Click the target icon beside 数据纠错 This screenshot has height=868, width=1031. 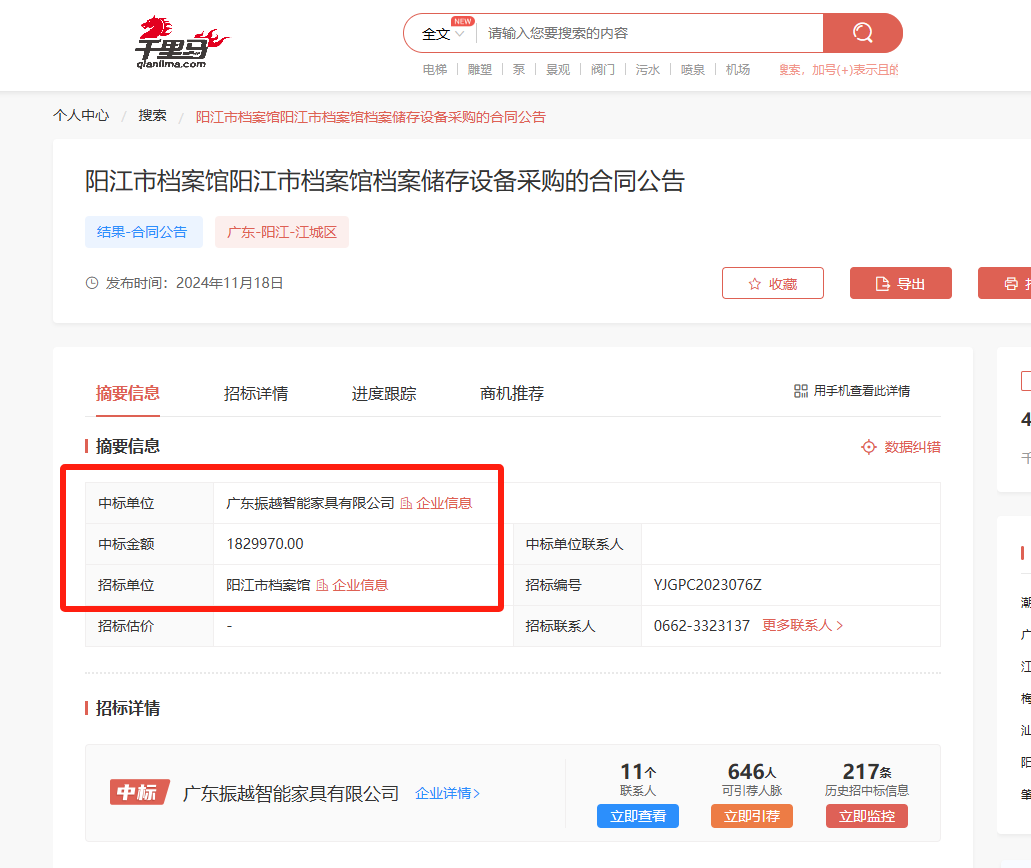869,447
